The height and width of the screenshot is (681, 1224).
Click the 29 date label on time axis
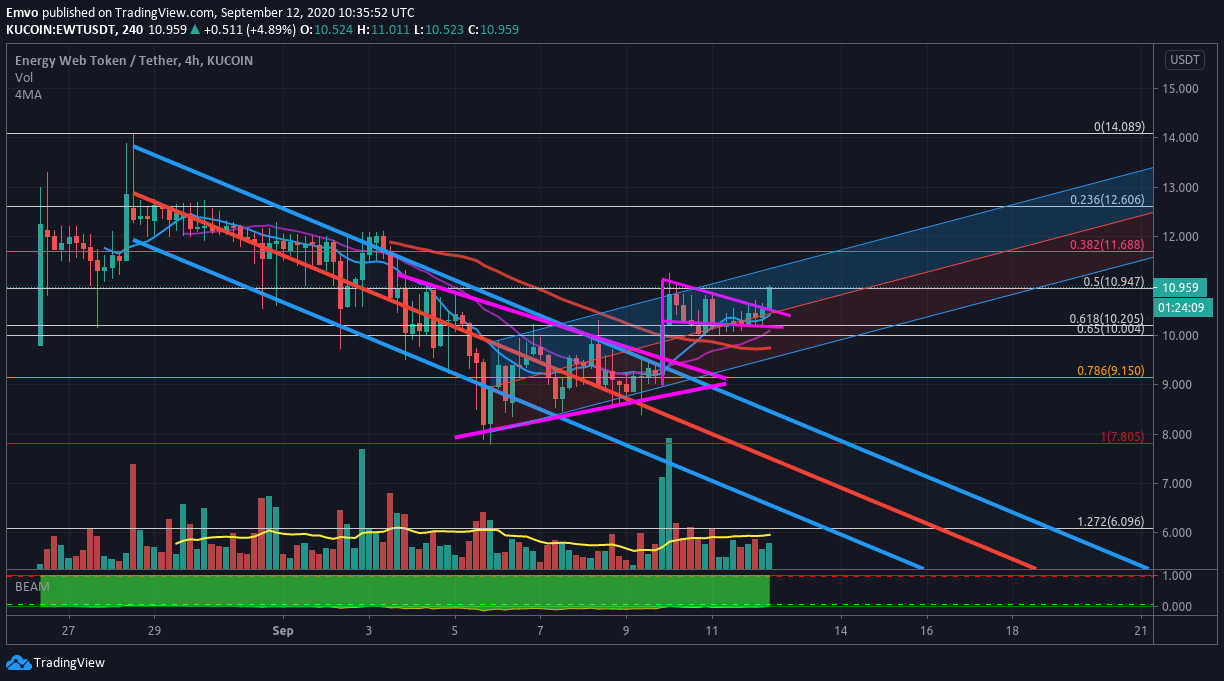[x=154, y=631]
